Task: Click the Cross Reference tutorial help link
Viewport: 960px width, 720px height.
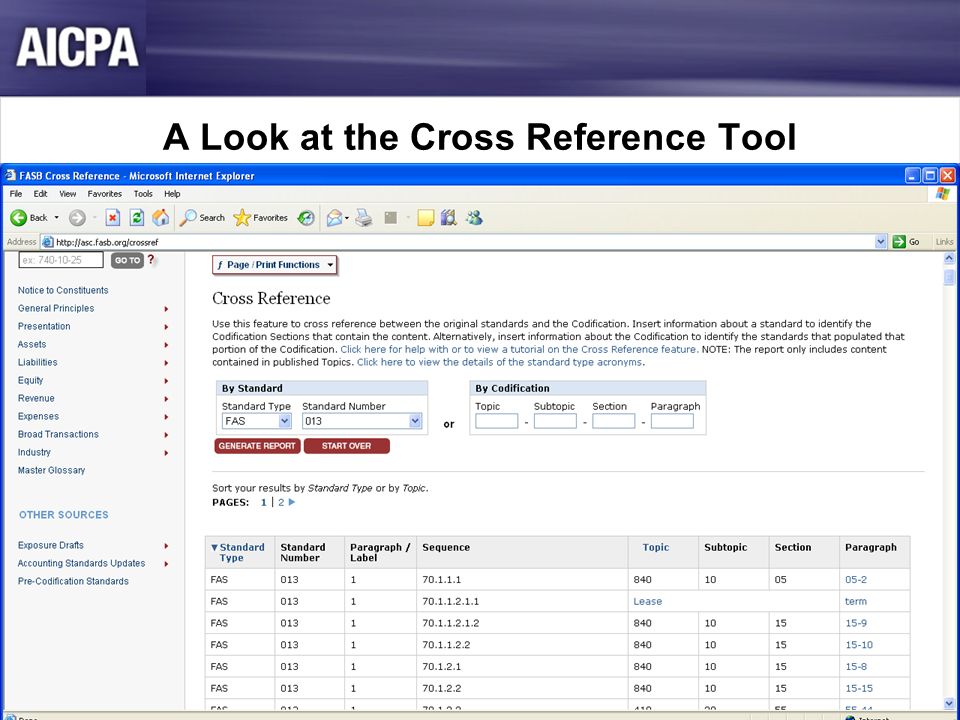Action: click(519, 350)
